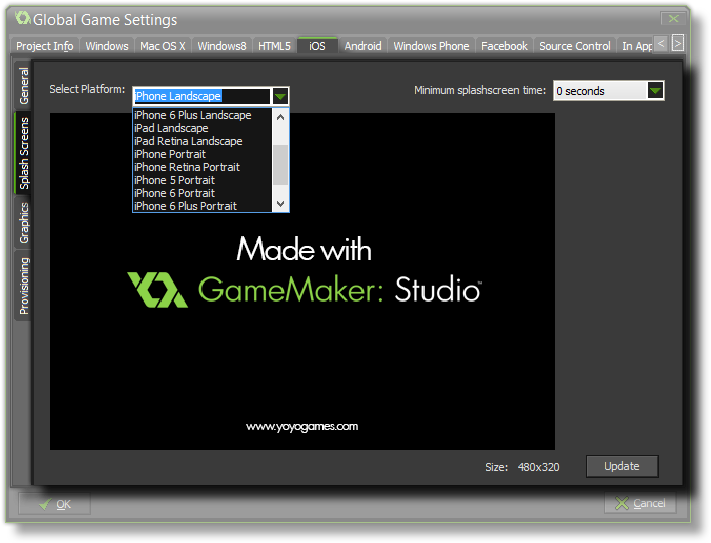
Task: Open the Provisioning side tab
Action: click(23, 286)
